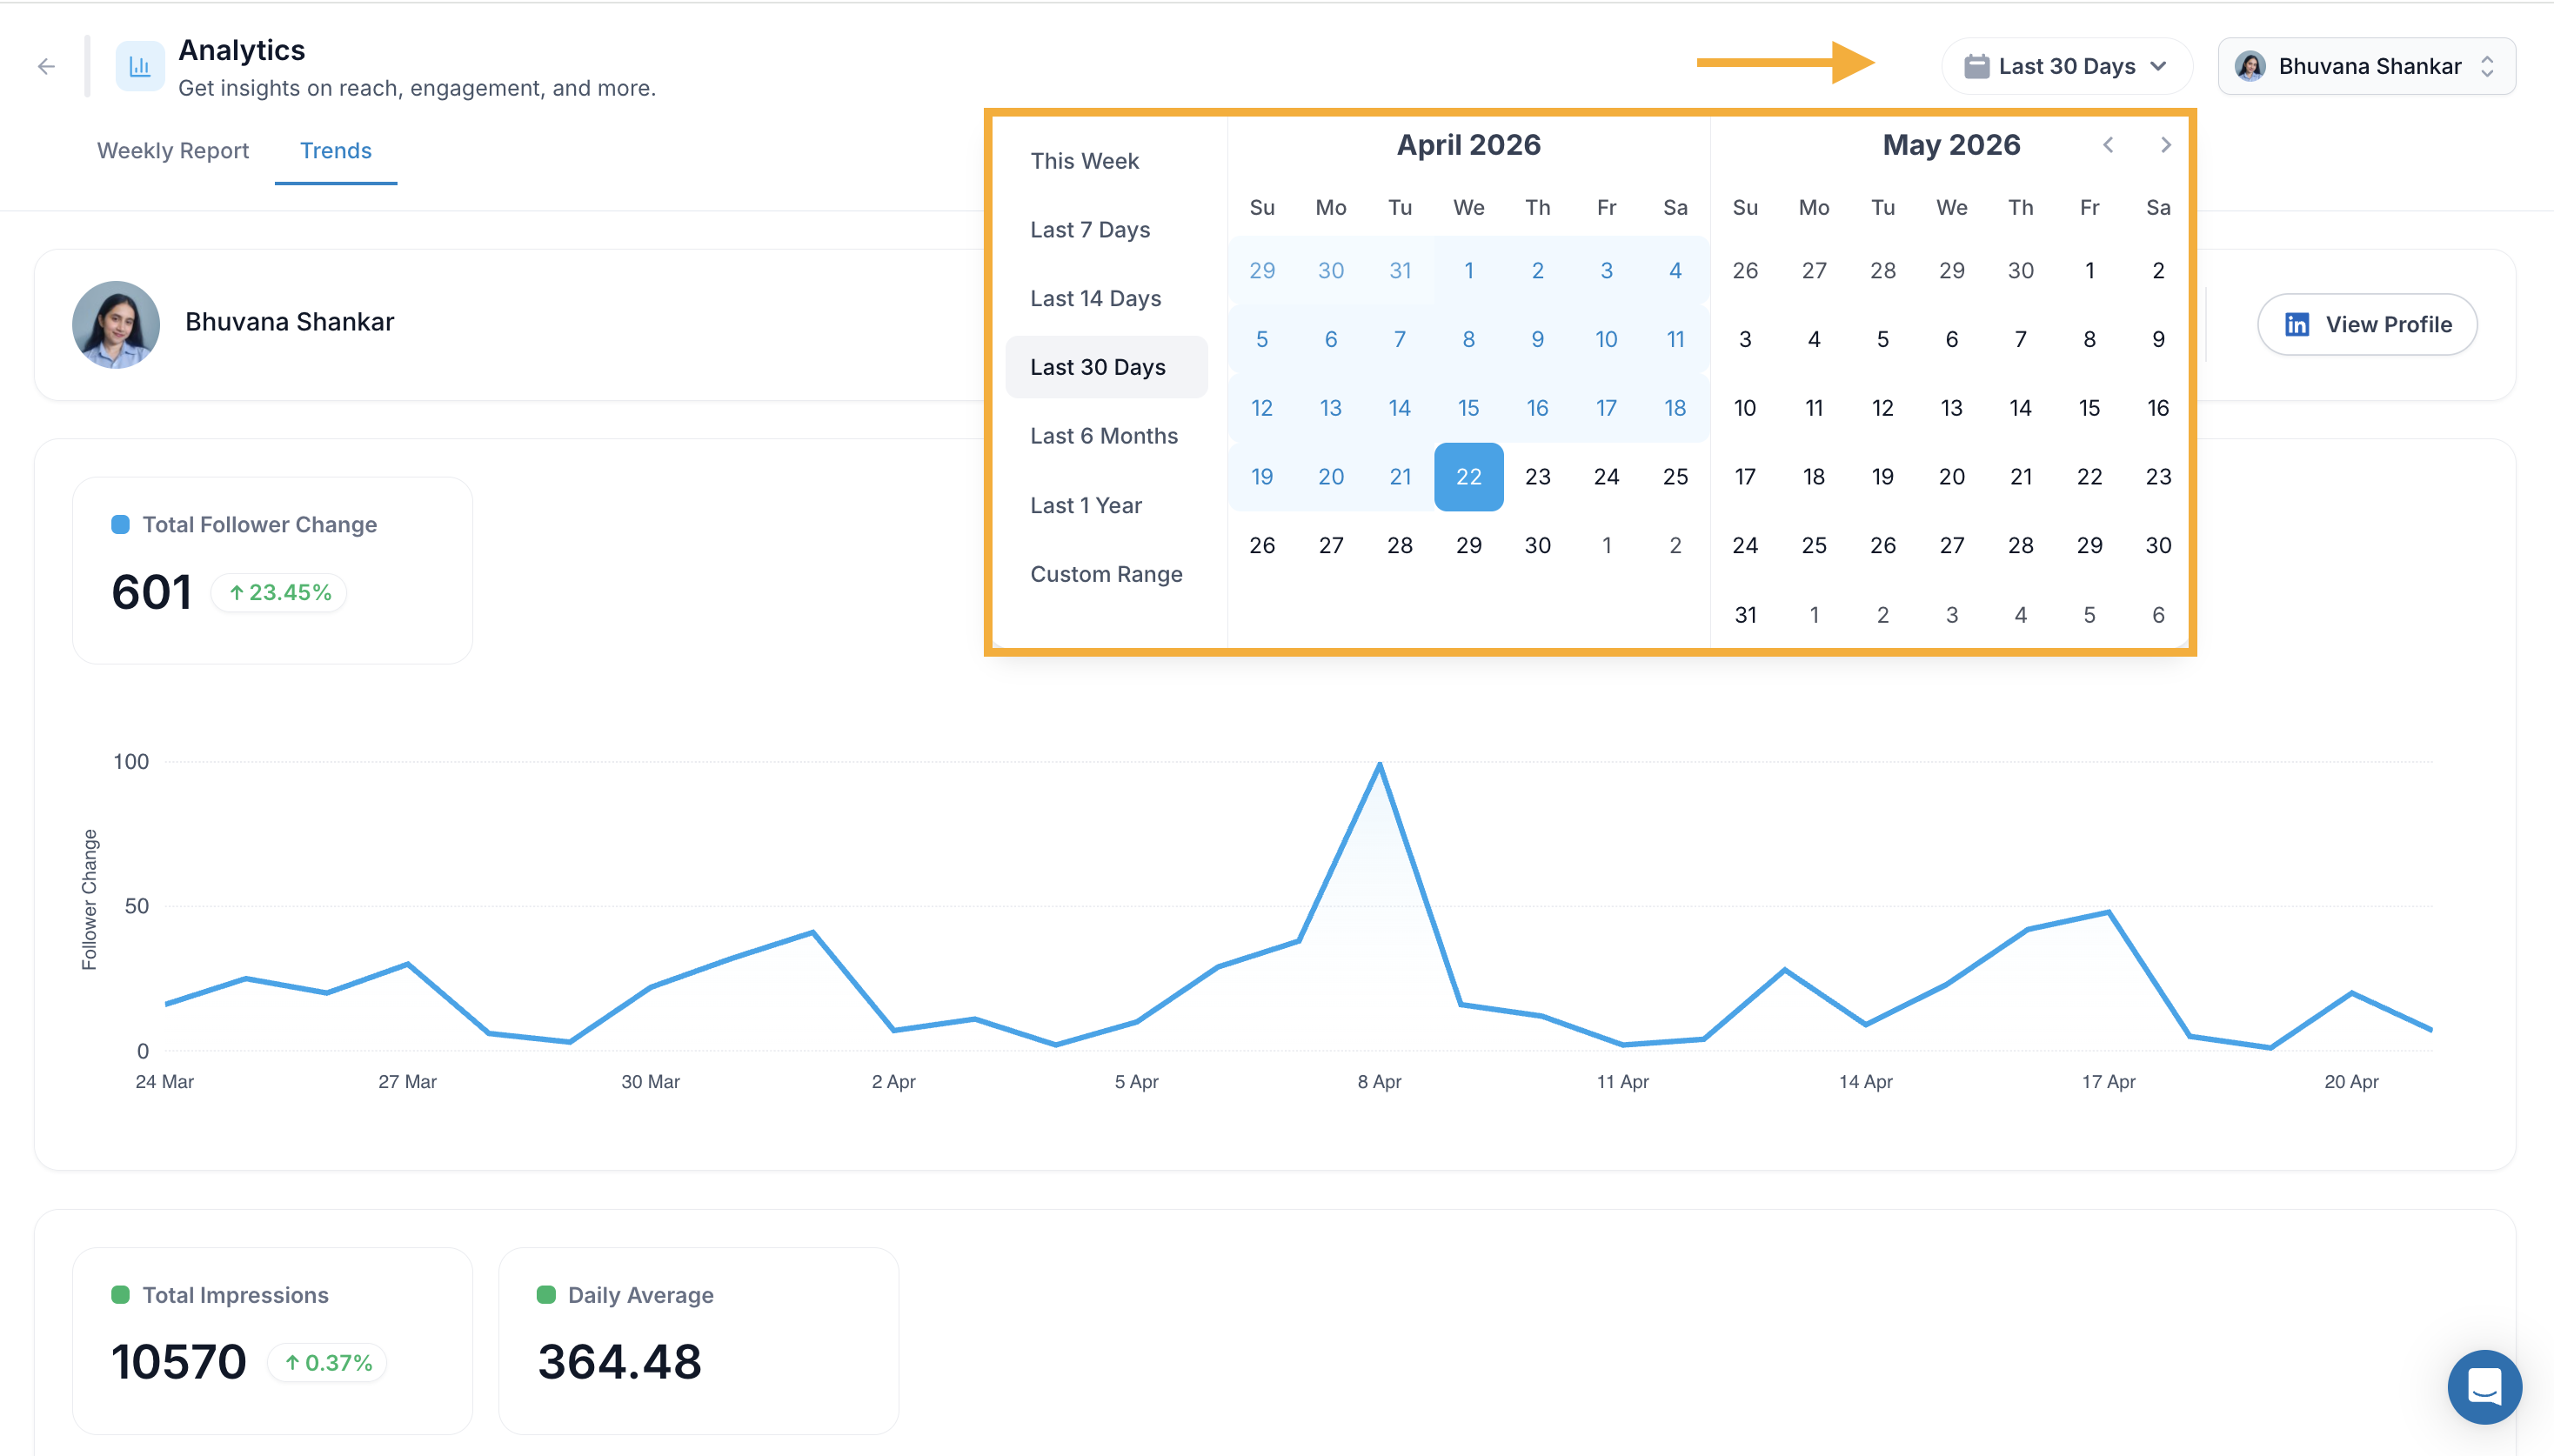Click the Total Follower Change blue swatch

point(120,525)
